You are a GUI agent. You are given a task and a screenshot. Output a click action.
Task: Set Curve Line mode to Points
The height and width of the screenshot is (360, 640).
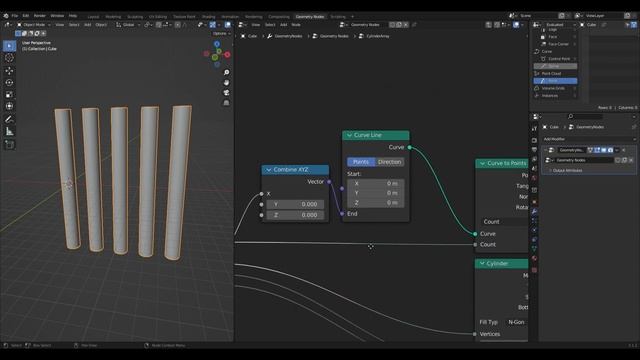(361, 162)
